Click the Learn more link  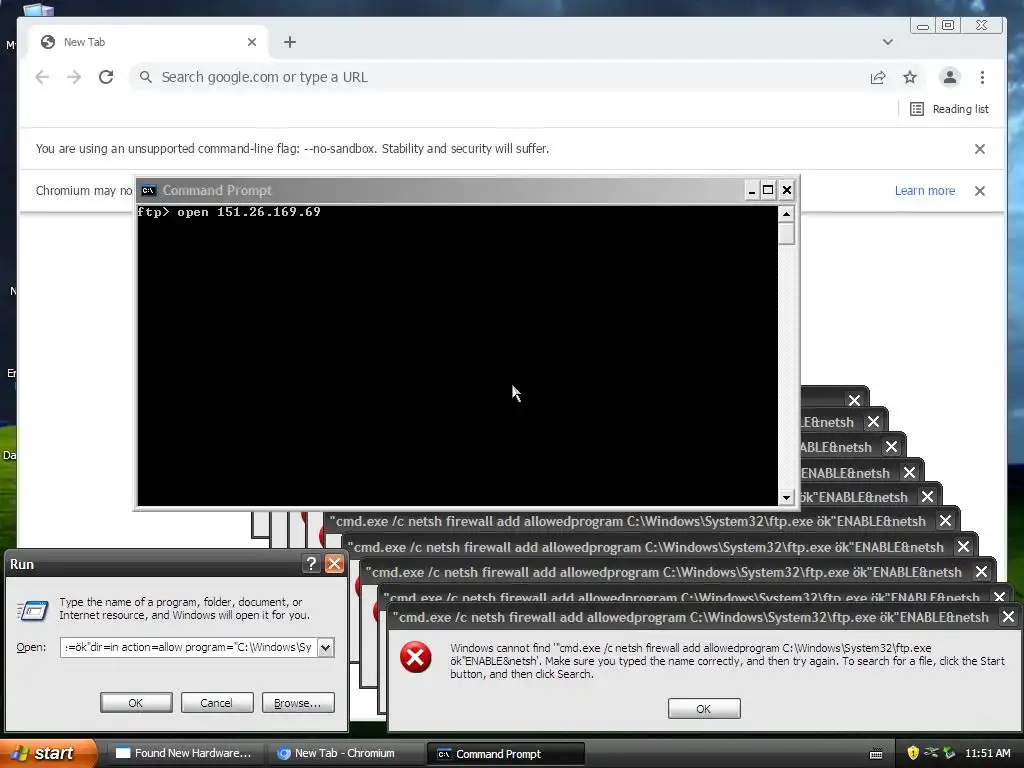coord(925,191)
